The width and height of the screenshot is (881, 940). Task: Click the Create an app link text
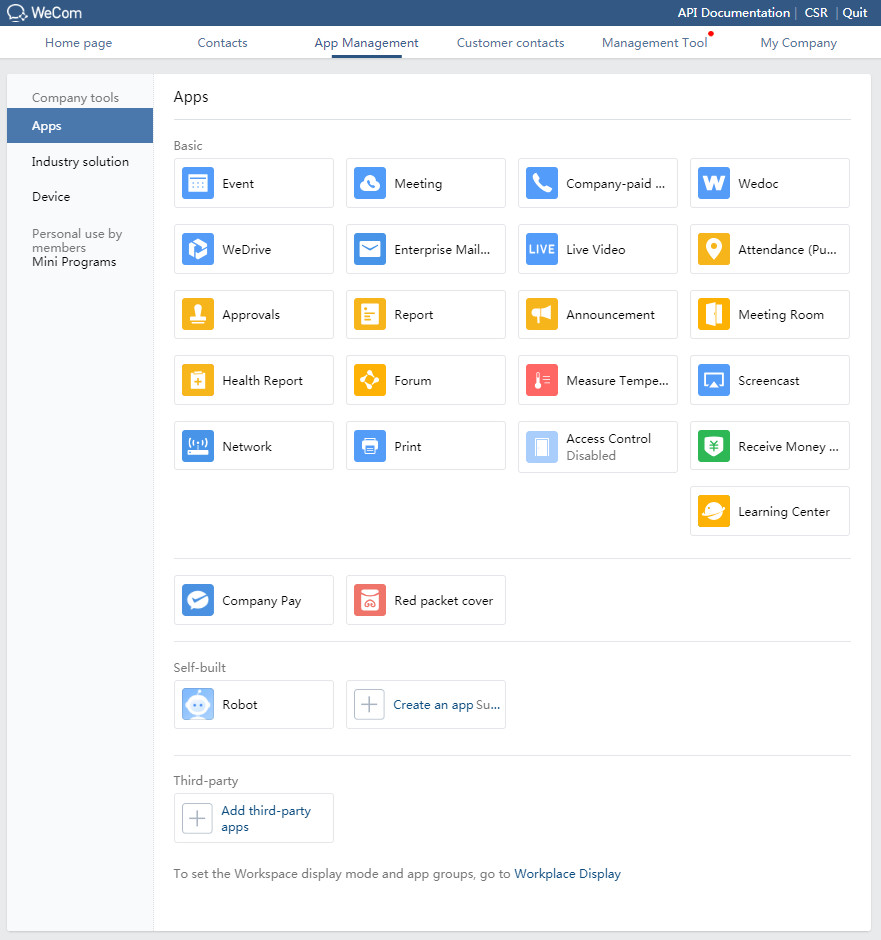pyautogui.click(x=433, y=705)
